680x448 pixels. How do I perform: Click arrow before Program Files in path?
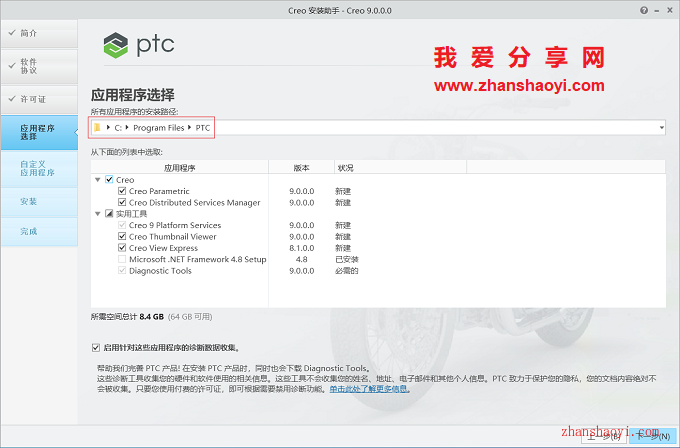coord(127,127)
